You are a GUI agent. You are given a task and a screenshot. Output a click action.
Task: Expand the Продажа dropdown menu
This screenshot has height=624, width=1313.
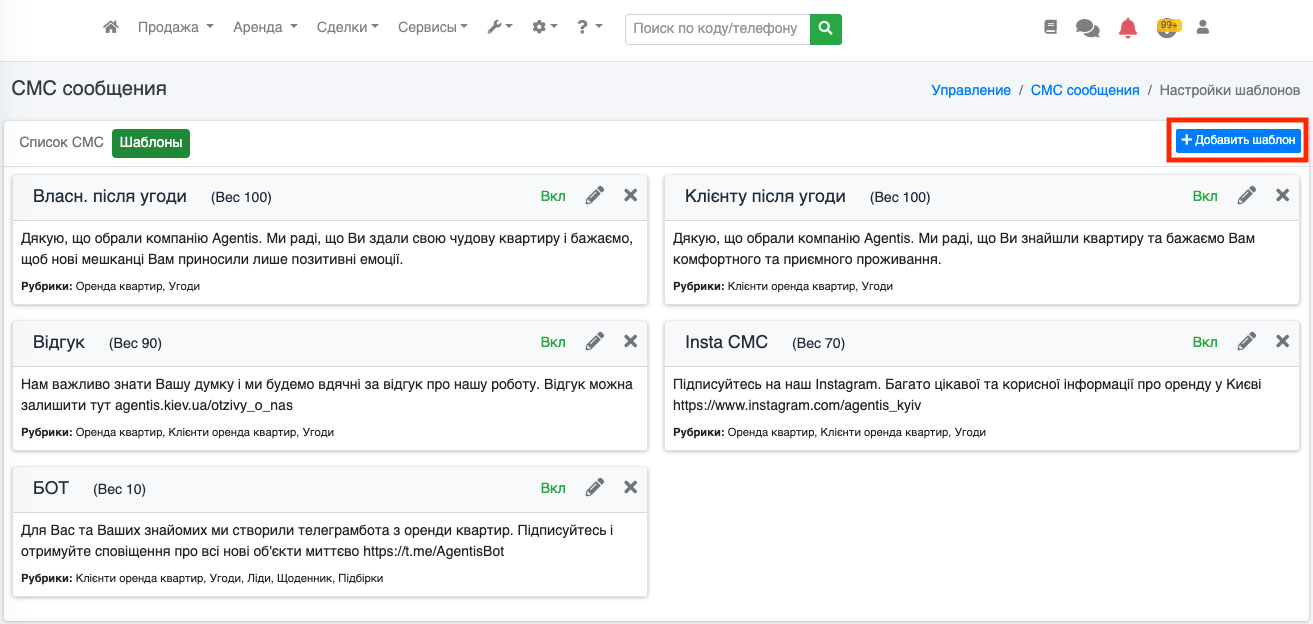175,28
